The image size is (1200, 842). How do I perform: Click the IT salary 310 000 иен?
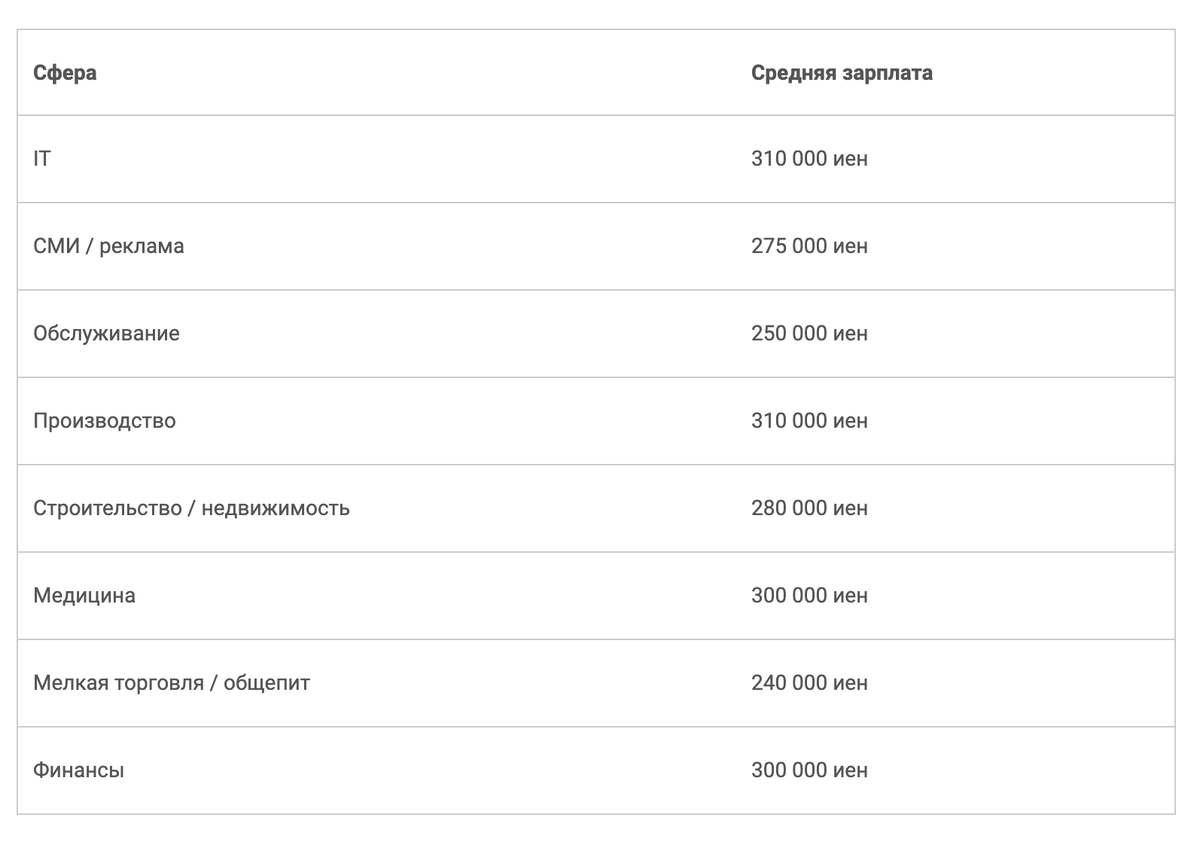809,158
